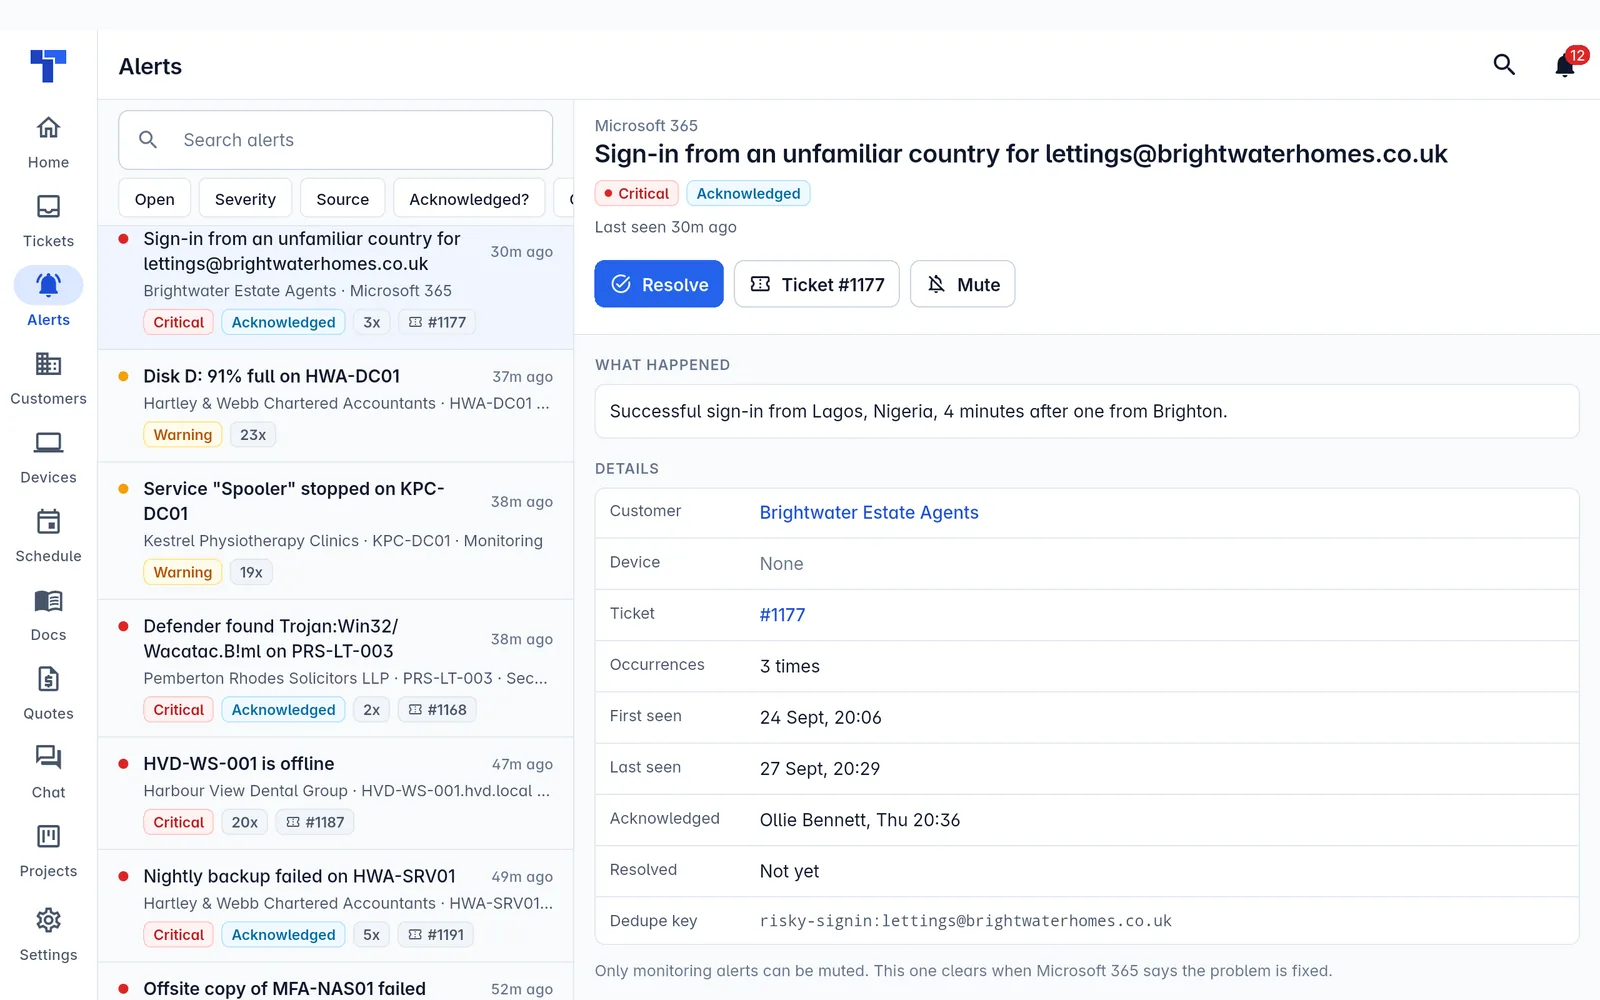Click the magnifier icon in Search alerts box

point(148,140)
